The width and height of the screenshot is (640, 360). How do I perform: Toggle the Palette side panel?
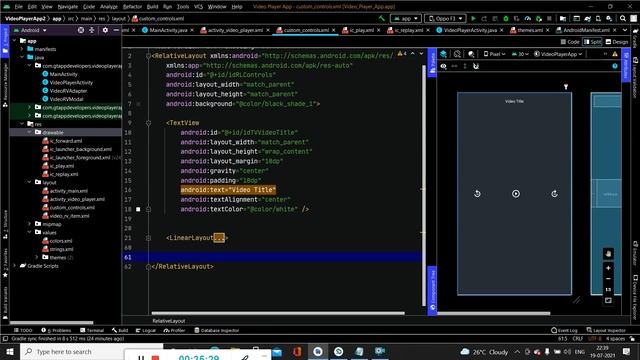coord(432,62)
